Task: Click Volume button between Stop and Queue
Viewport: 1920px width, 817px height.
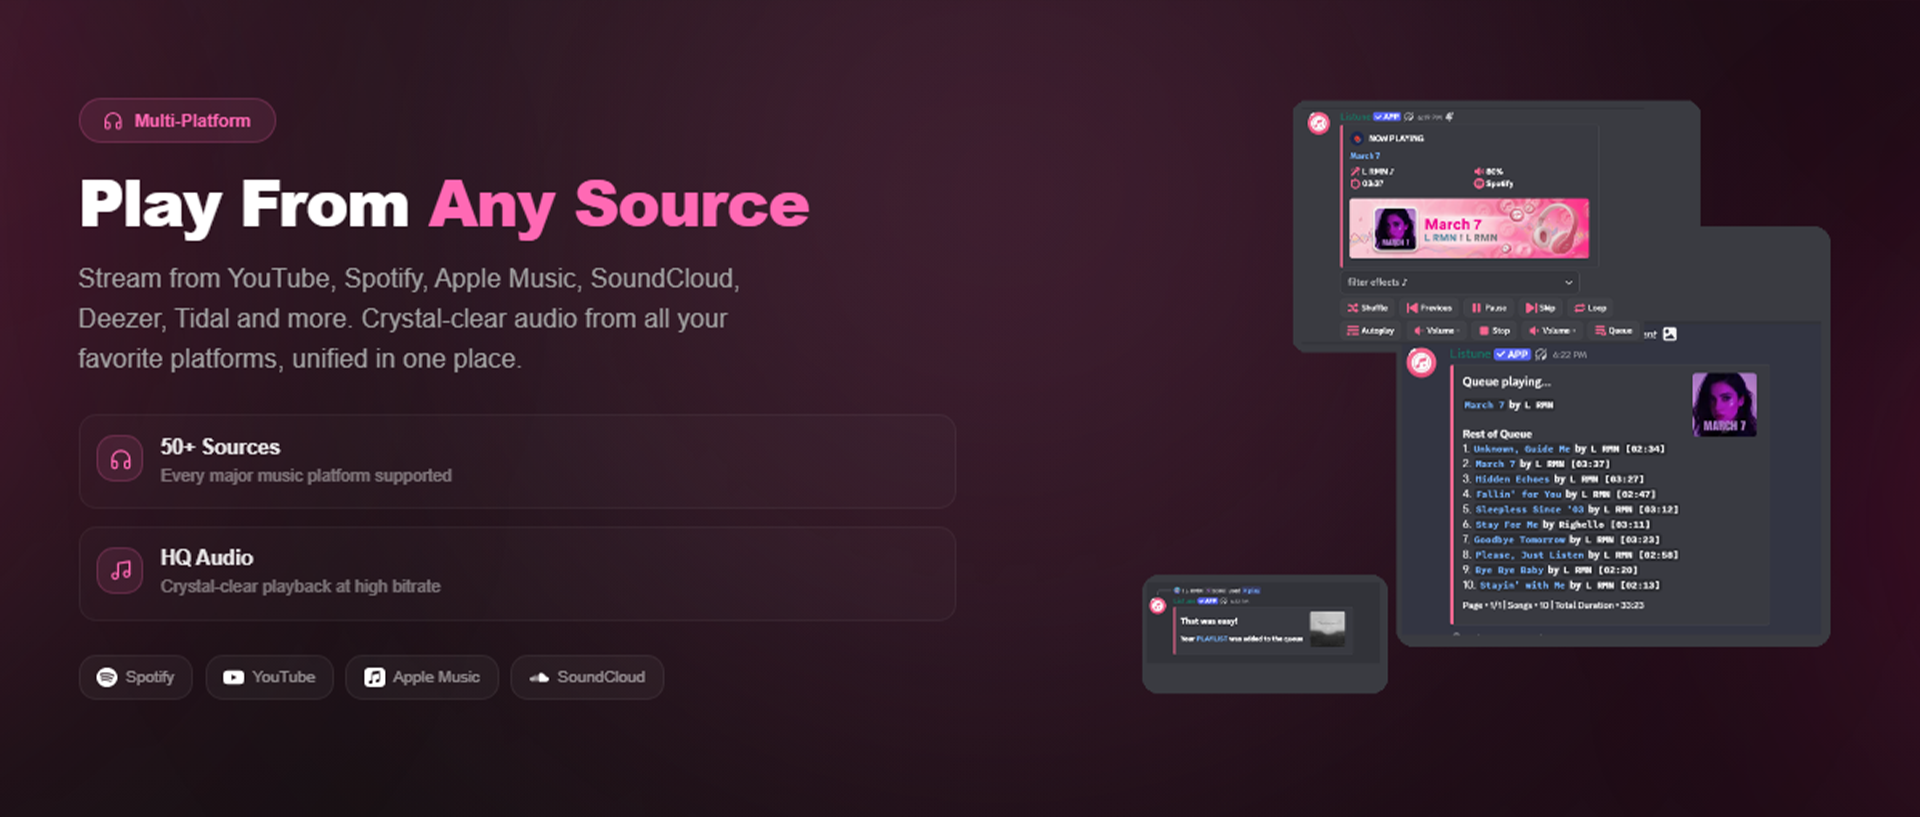Action: (x=1552, y=330)
